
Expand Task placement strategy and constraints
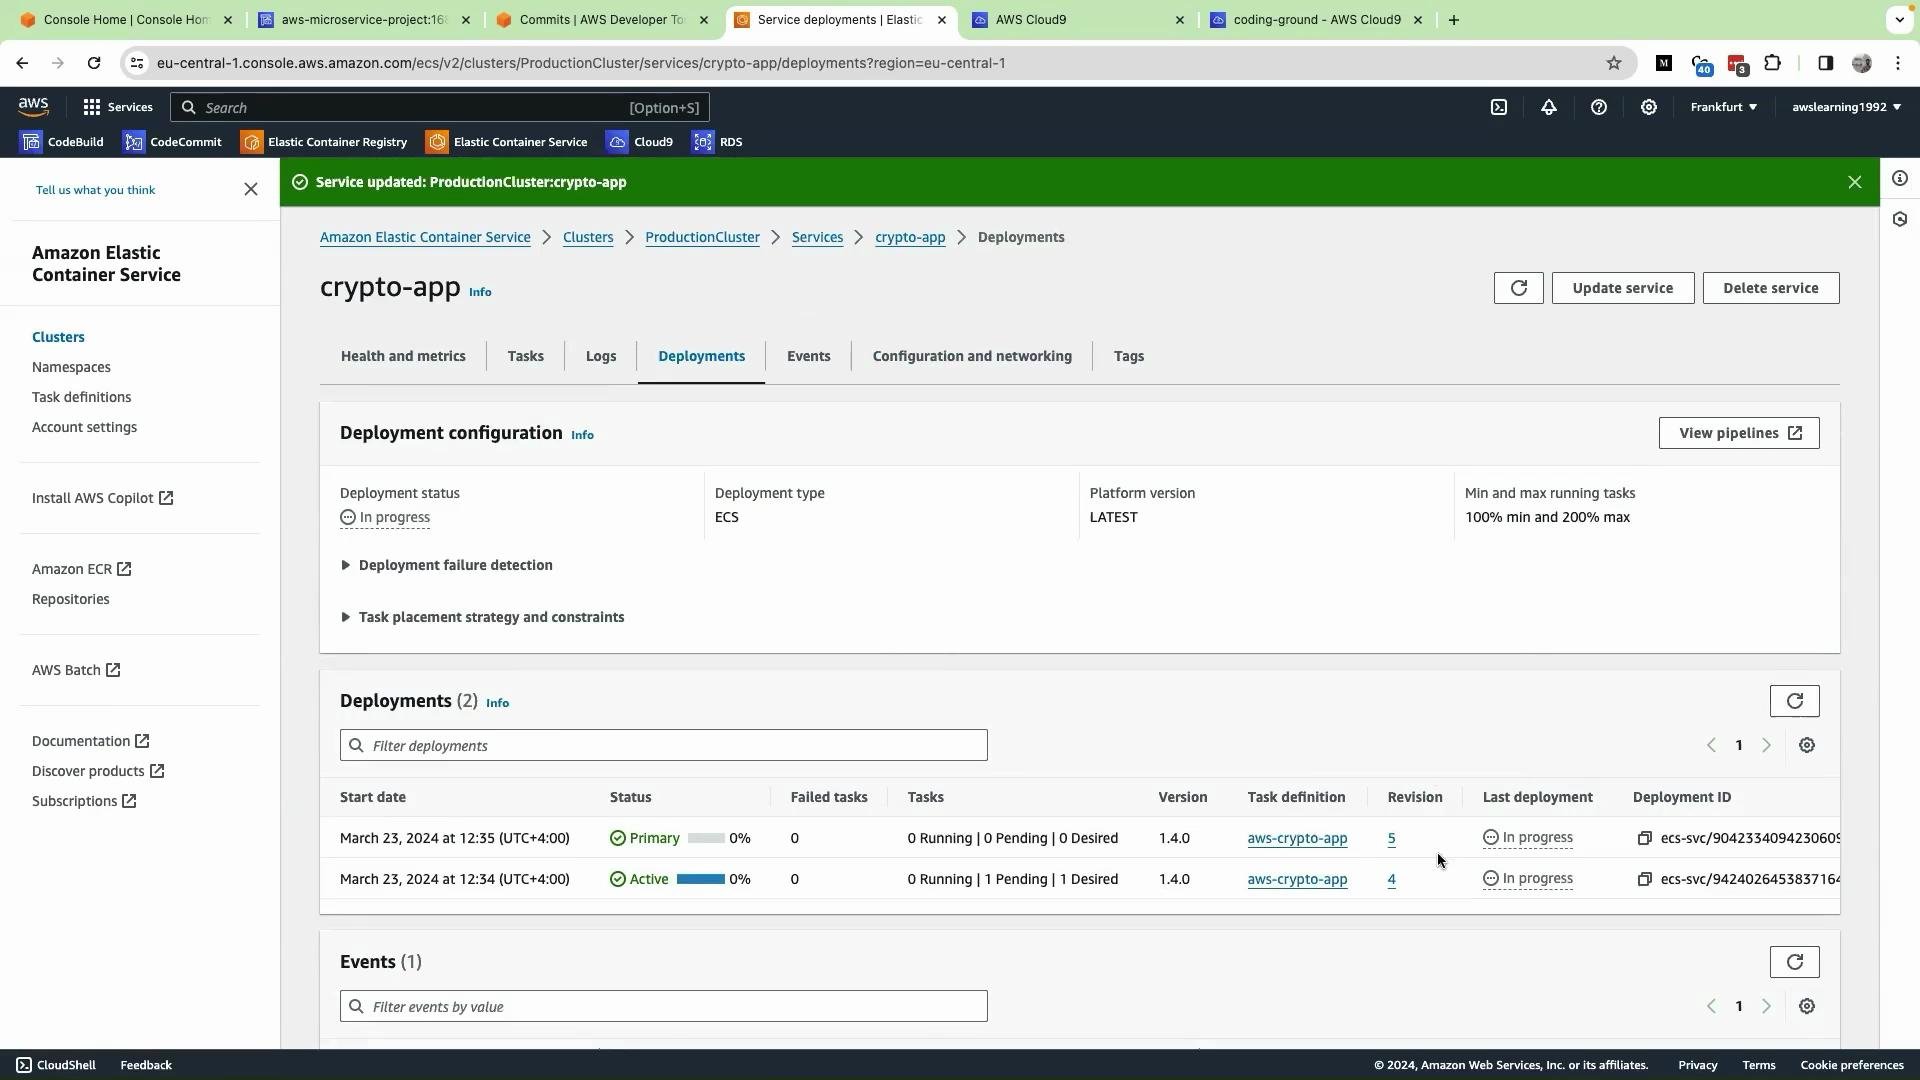(x=482, y=617)
